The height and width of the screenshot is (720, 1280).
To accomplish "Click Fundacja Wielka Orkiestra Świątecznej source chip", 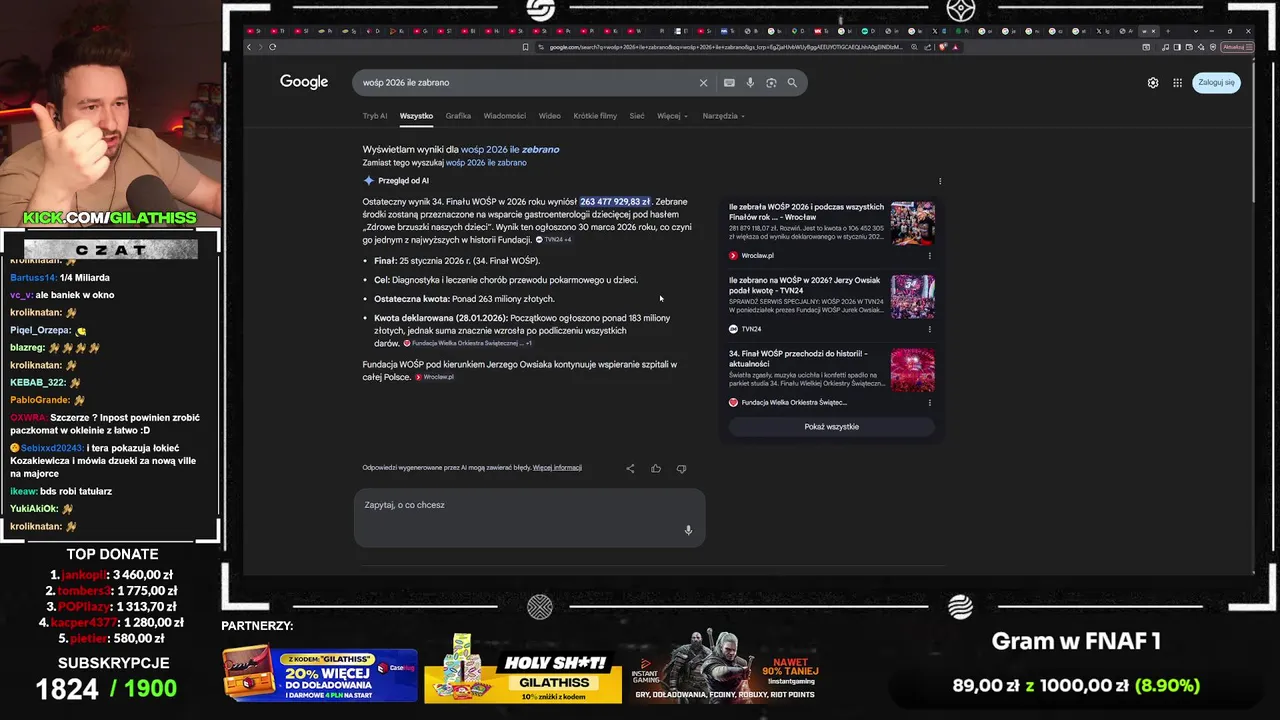I will click(467, 343).
